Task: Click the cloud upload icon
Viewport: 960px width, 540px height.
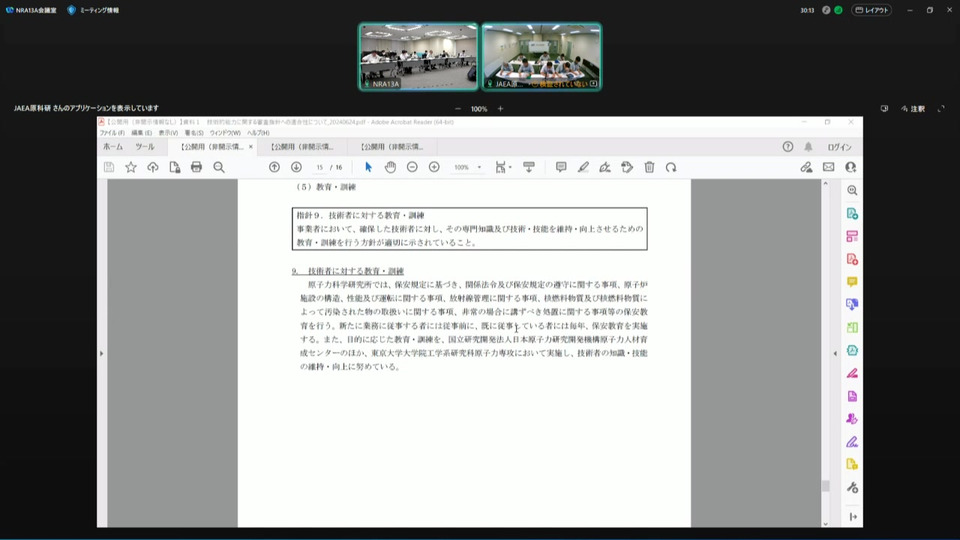Action: click(x=152, y=167)
